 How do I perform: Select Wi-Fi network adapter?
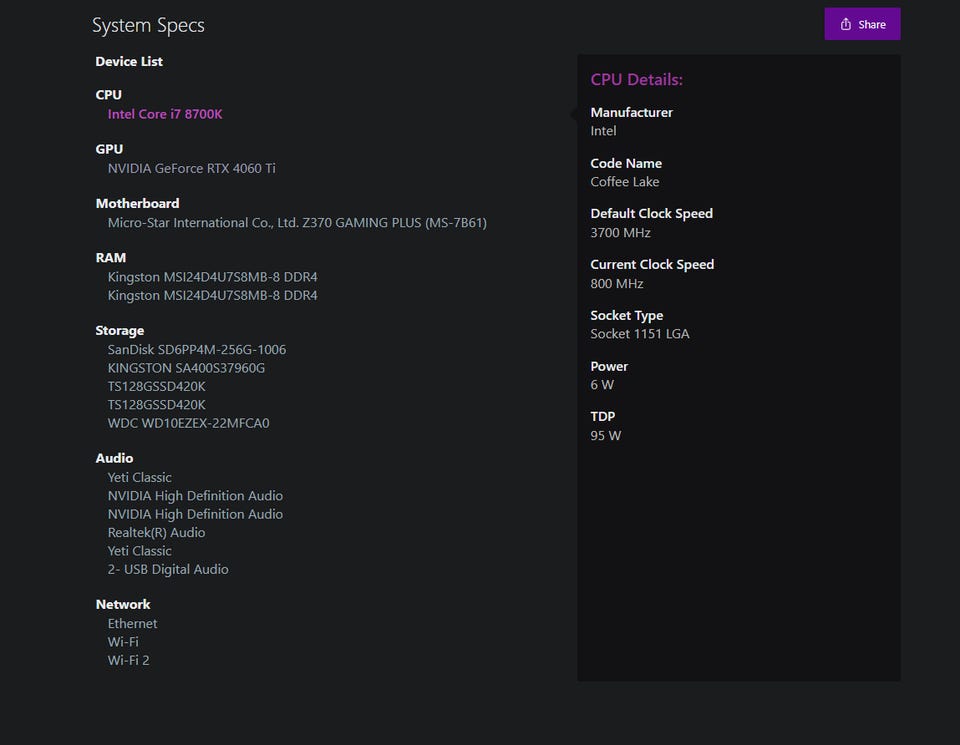pos(123,642)
